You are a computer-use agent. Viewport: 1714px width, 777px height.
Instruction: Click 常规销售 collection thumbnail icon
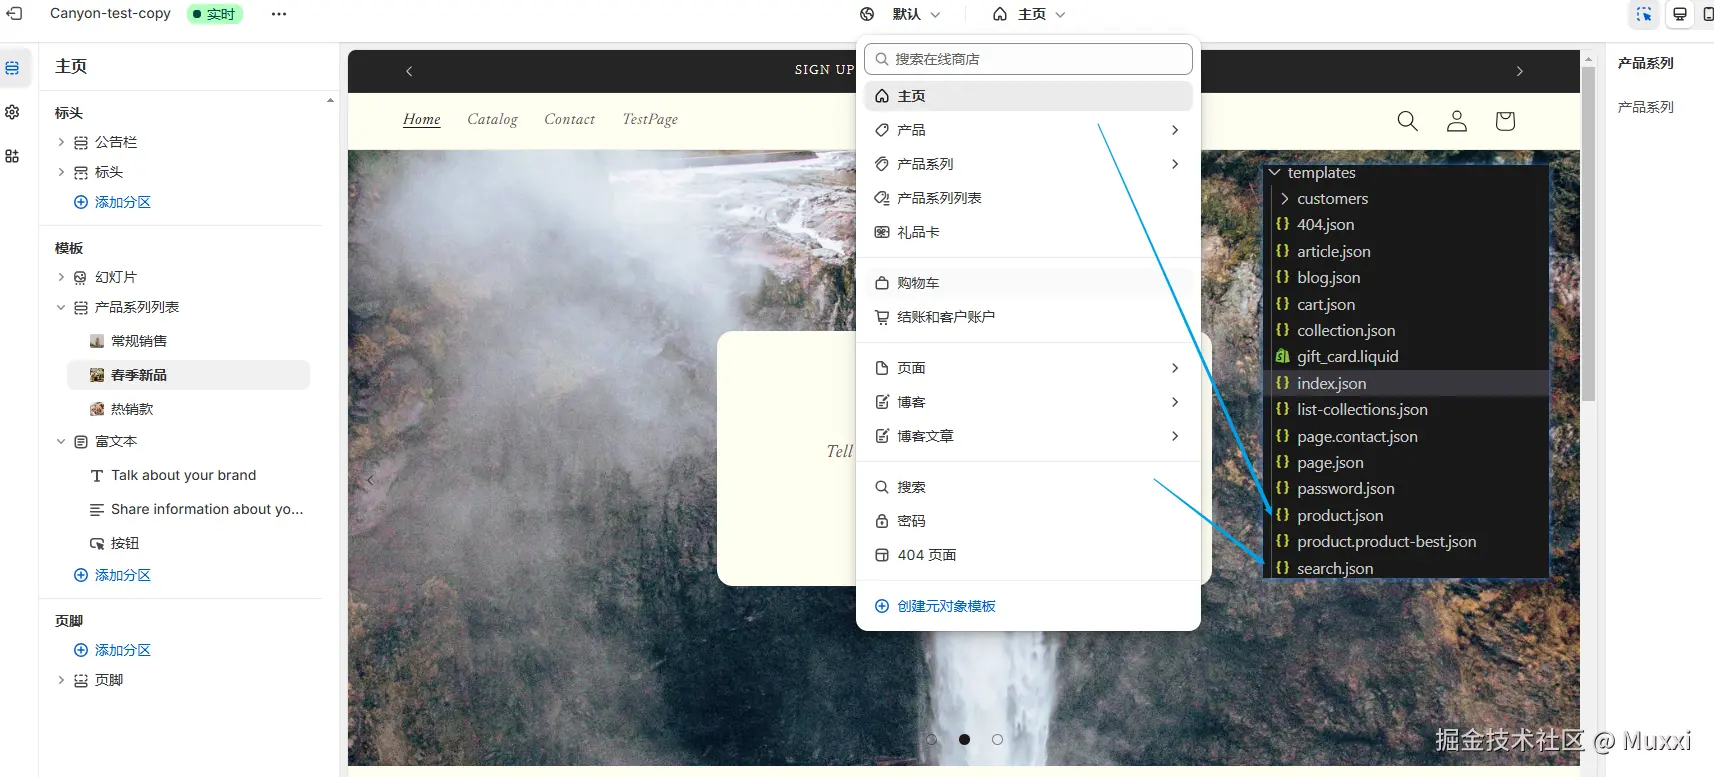point(97,341)
